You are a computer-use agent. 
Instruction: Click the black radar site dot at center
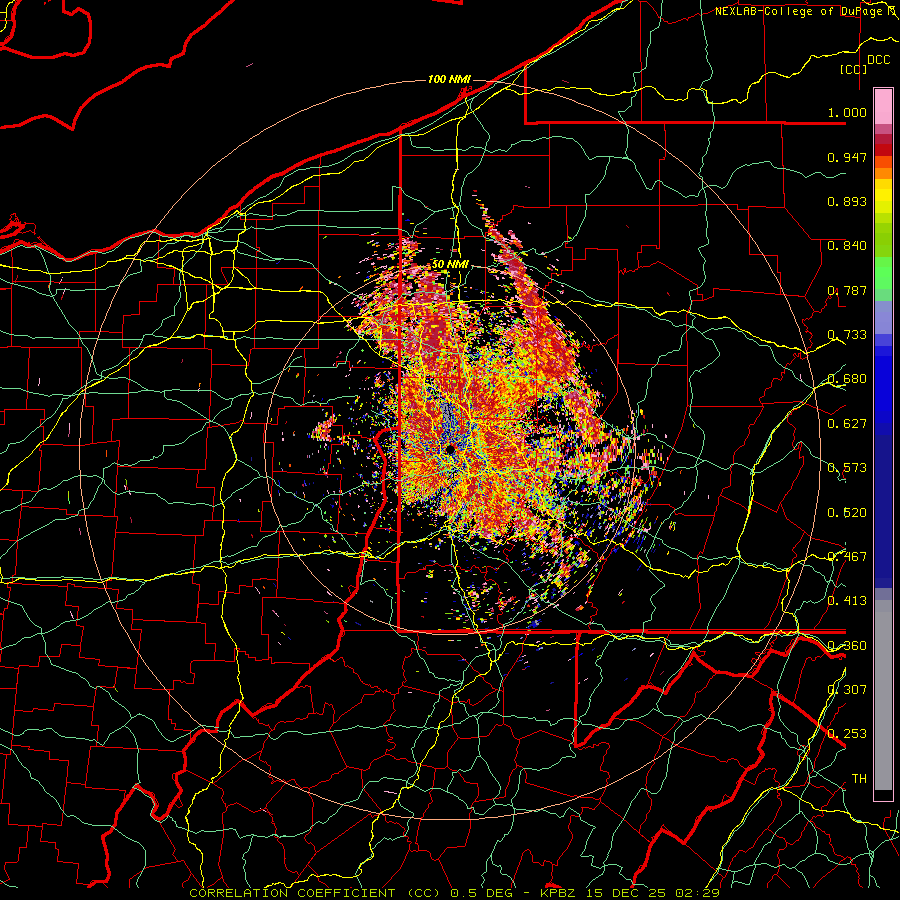(x=451, y=449)
